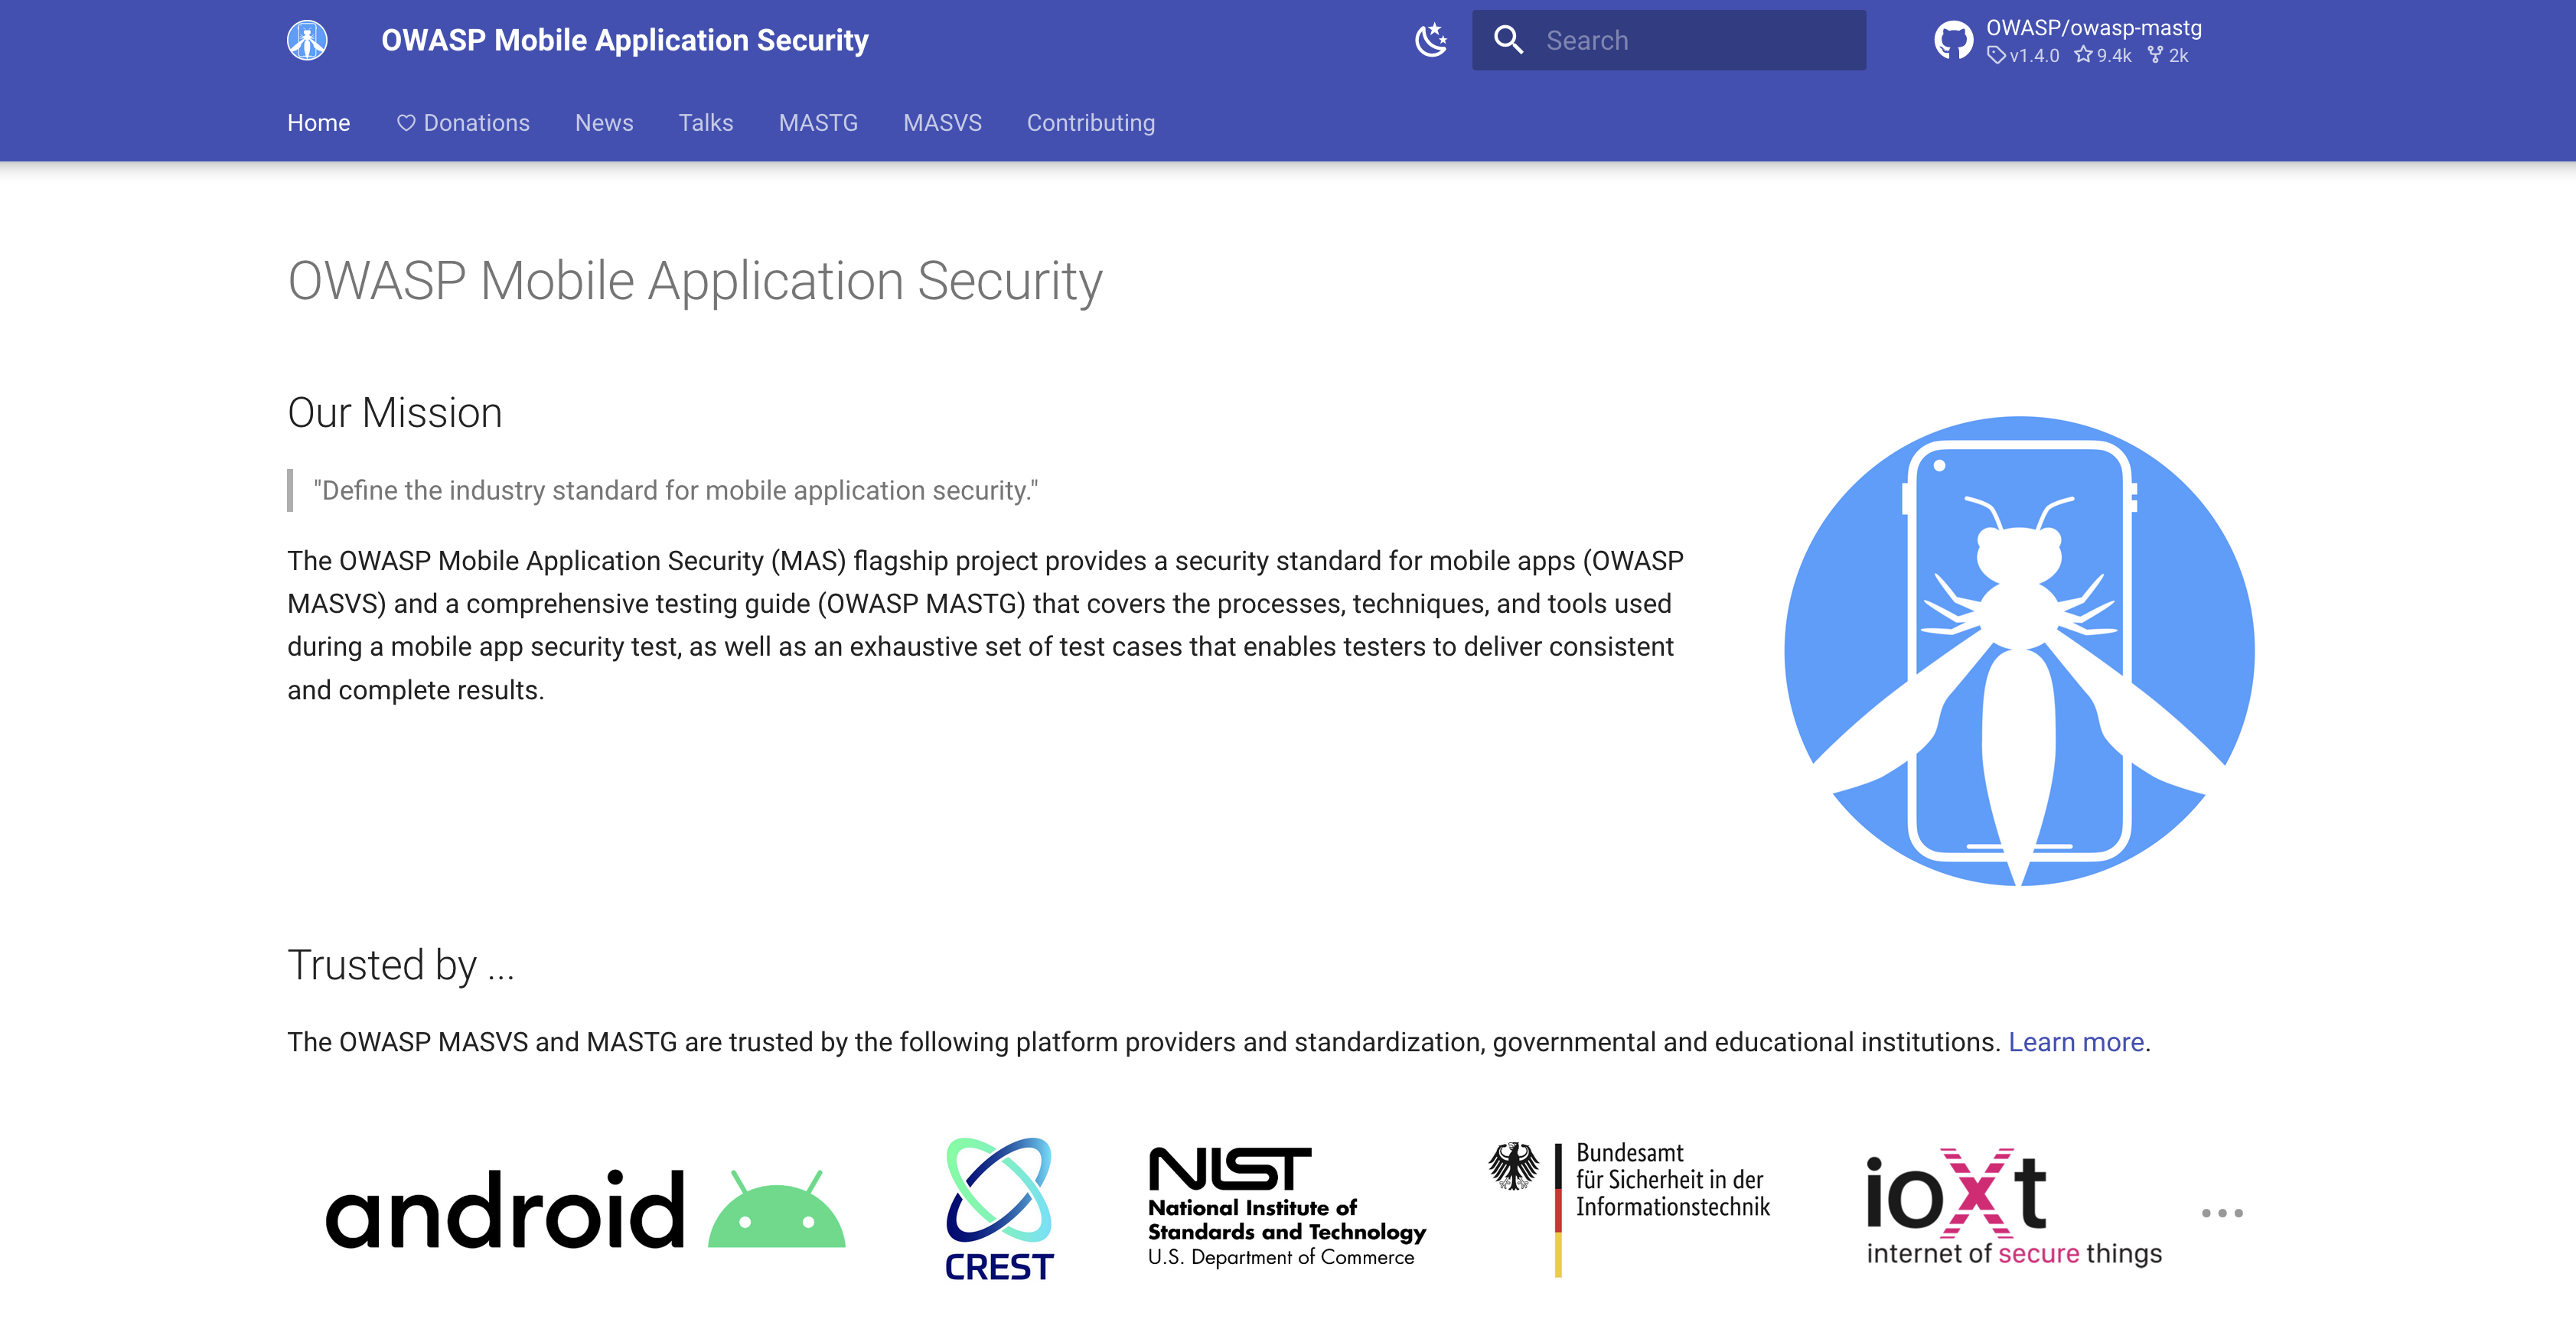Open the Donations tab
2576x1342 pixels.
(463, 123)
